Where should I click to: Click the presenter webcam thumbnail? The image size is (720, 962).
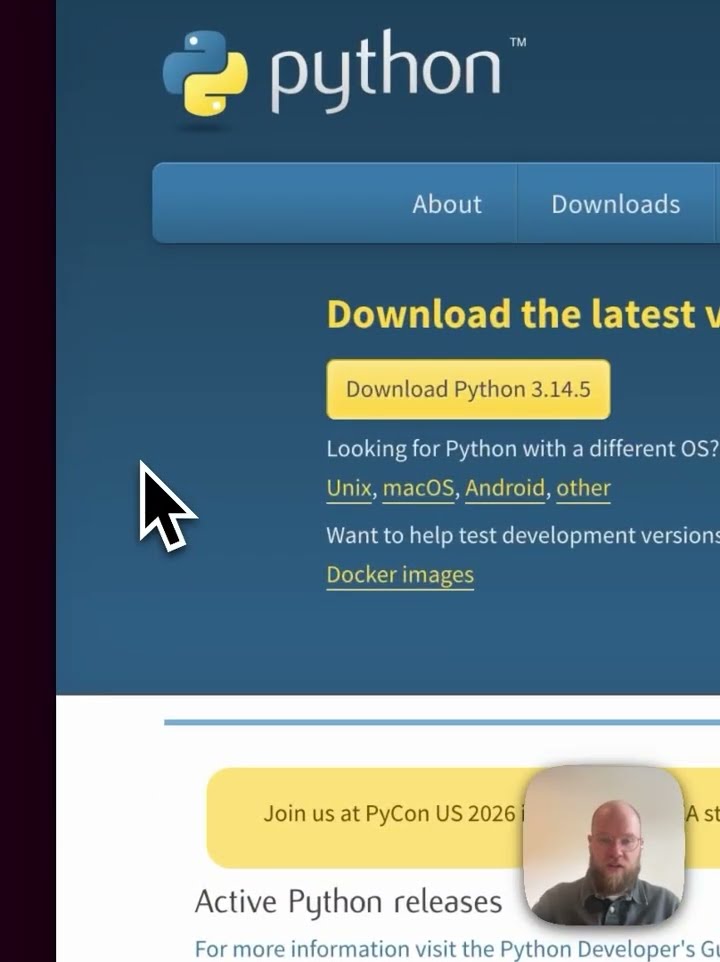(x=604, y=845)
